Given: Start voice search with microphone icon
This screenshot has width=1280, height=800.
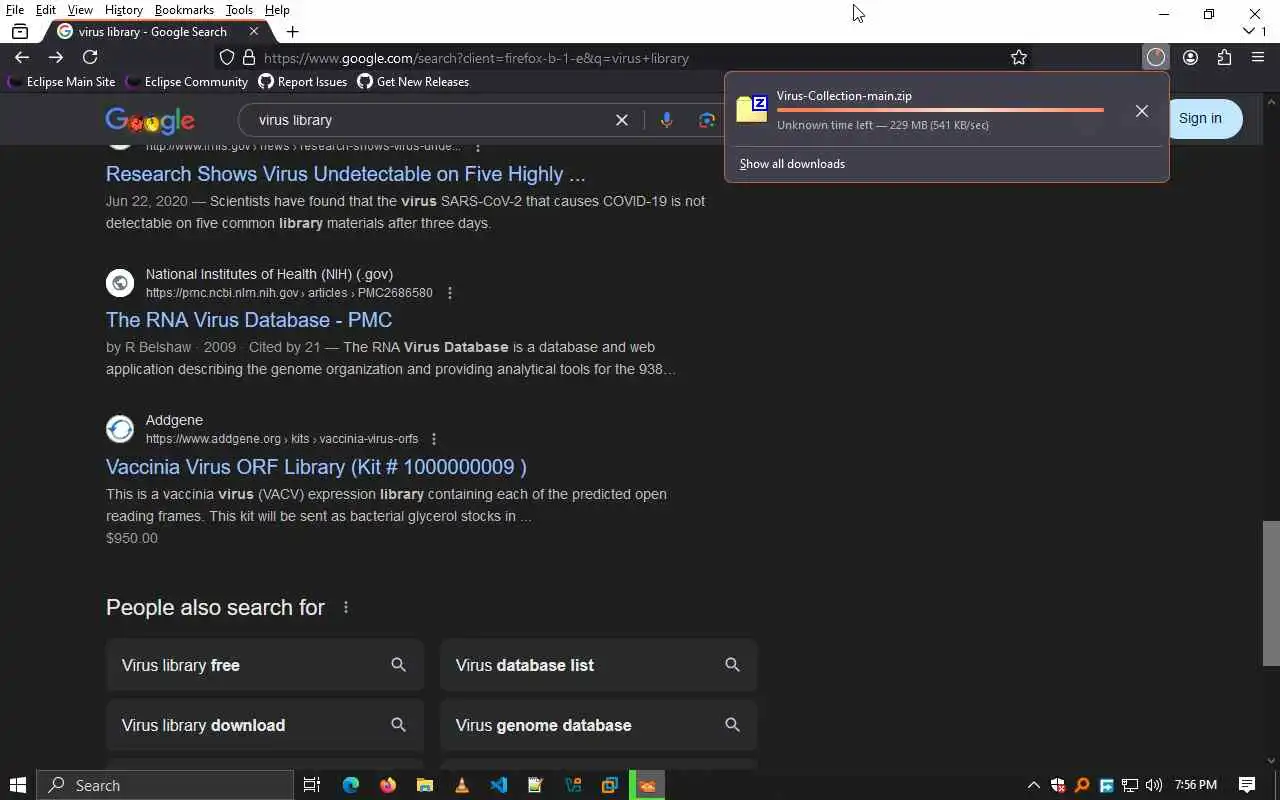Looking at the screenshot, I should tap(666, 120).
